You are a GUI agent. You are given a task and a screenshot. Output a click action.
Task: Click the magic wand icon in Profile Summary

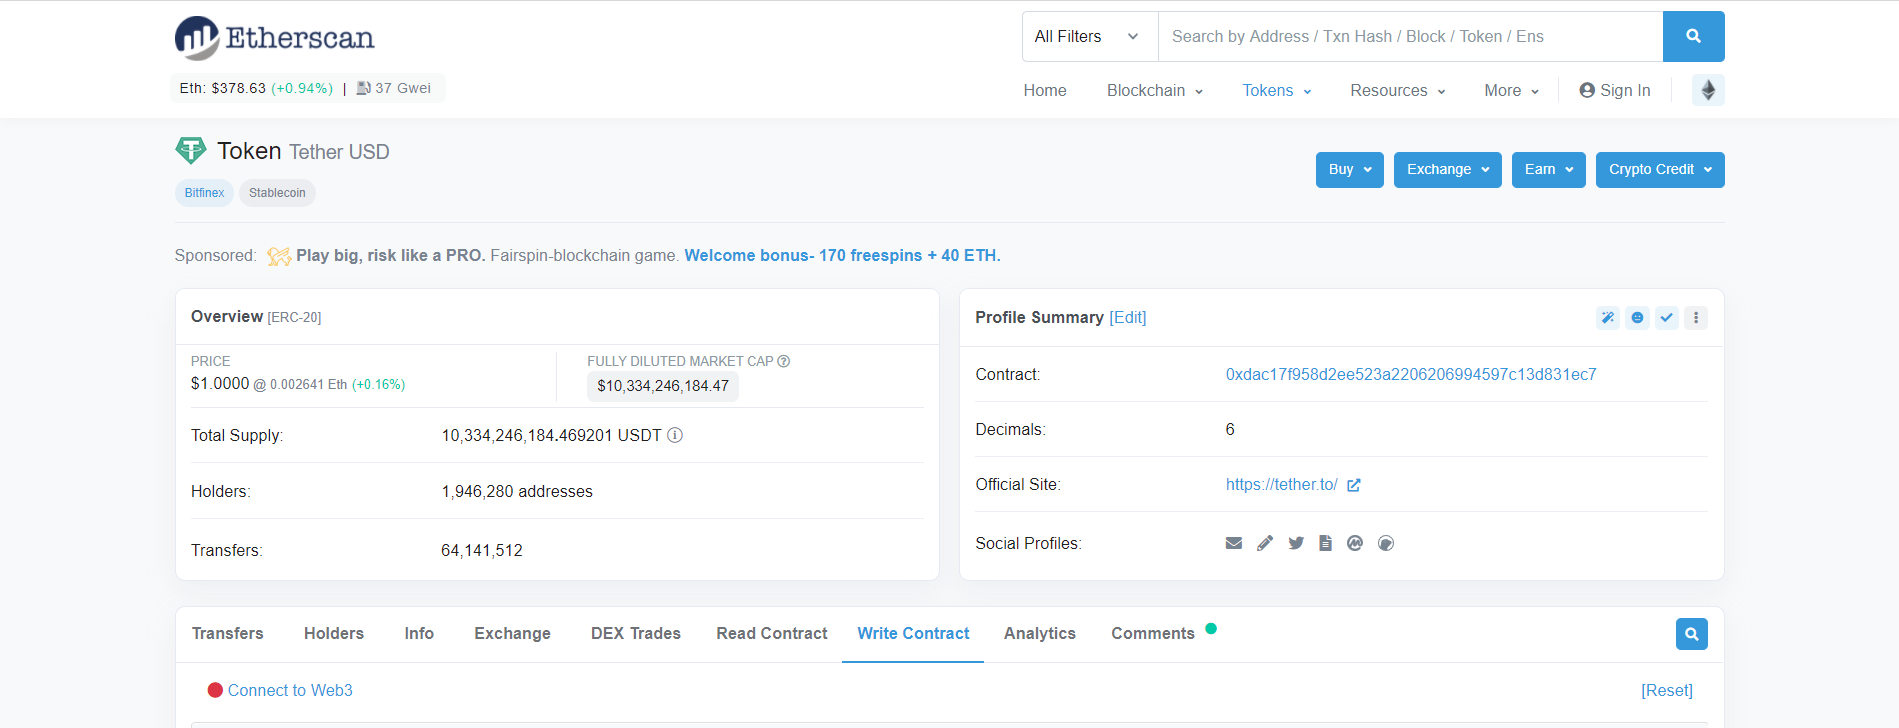tap(1608, 318)
